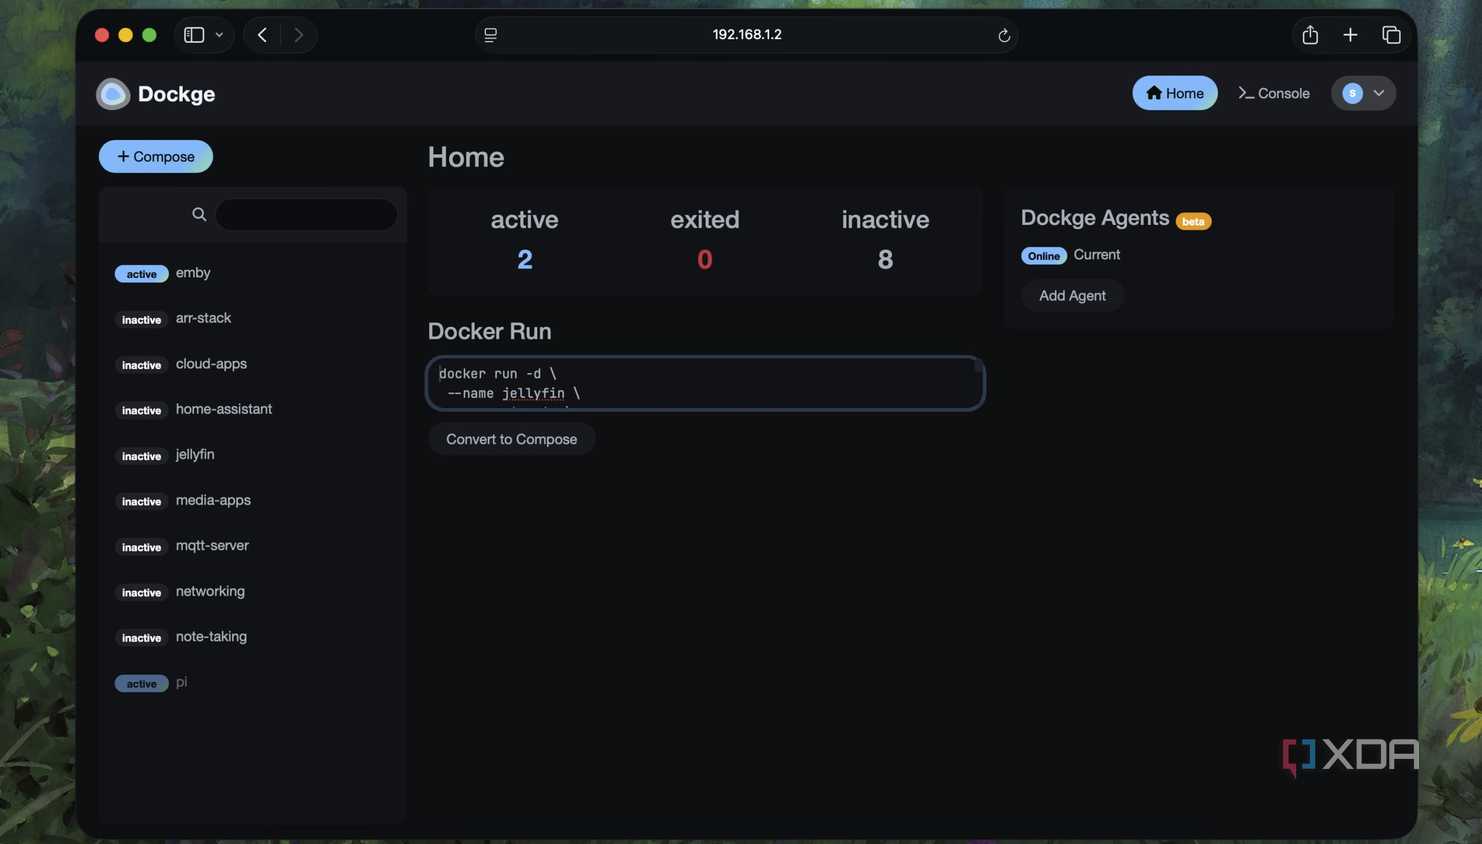
Task: Click the inactive count 8
Action: (x=885, y=260)
